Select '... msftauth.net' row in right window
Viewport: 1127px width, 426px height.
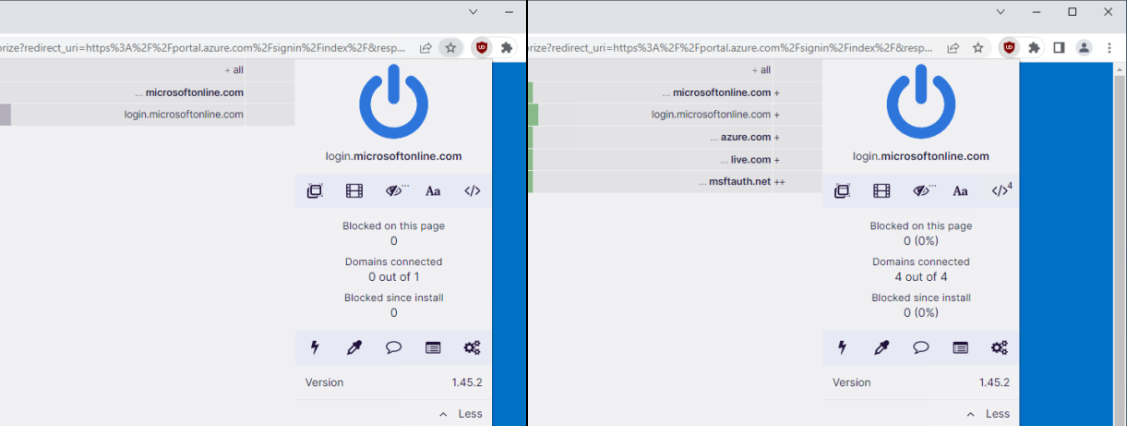tap(675, 182)
